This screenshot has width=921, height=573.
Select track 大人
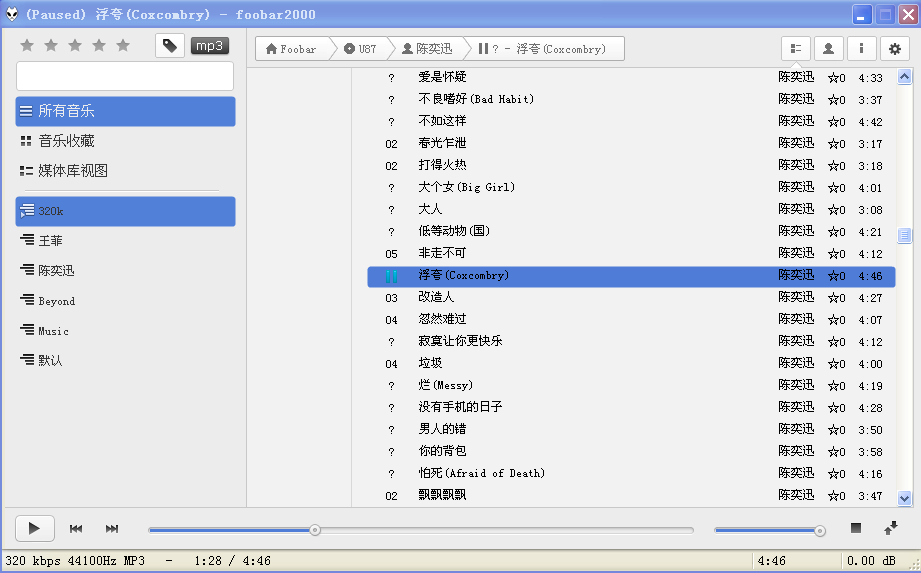tap(631, 210)
